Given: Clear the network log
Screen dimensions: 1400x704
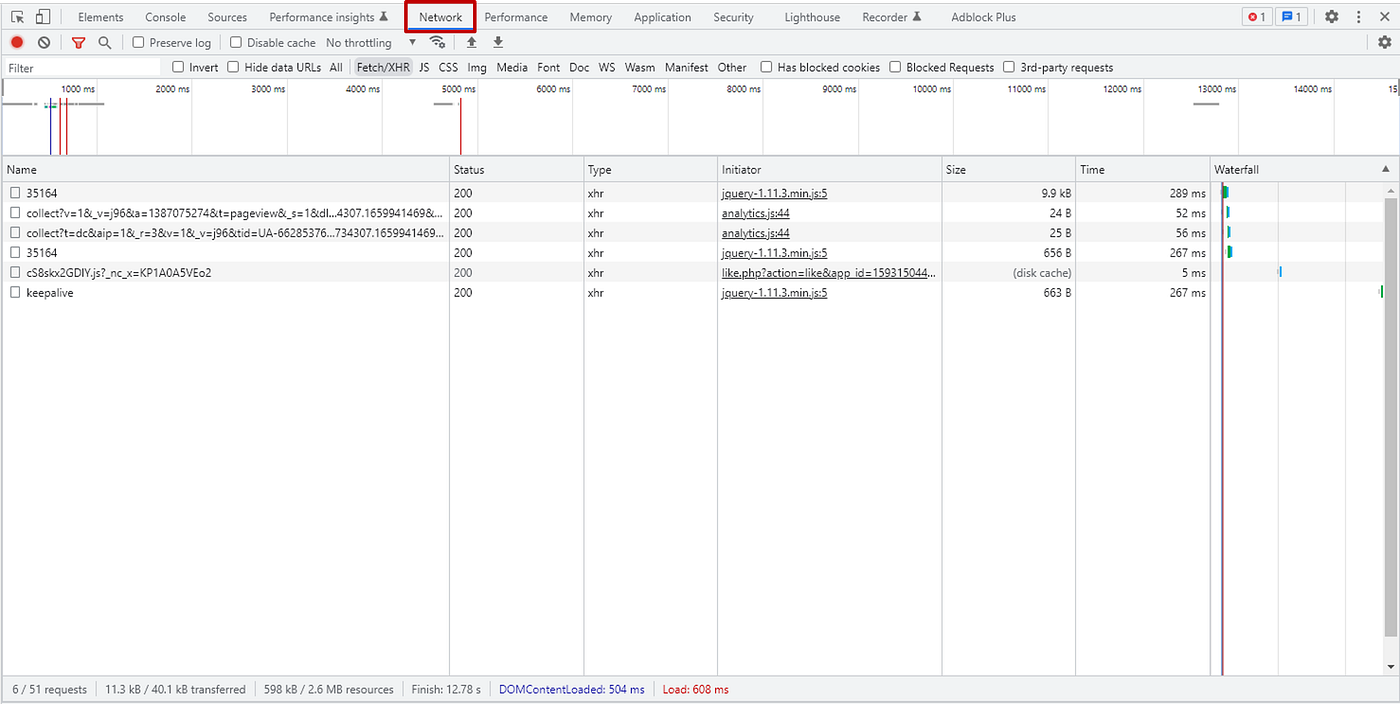Looking at the screenshot, I should [x=44, y=43].
